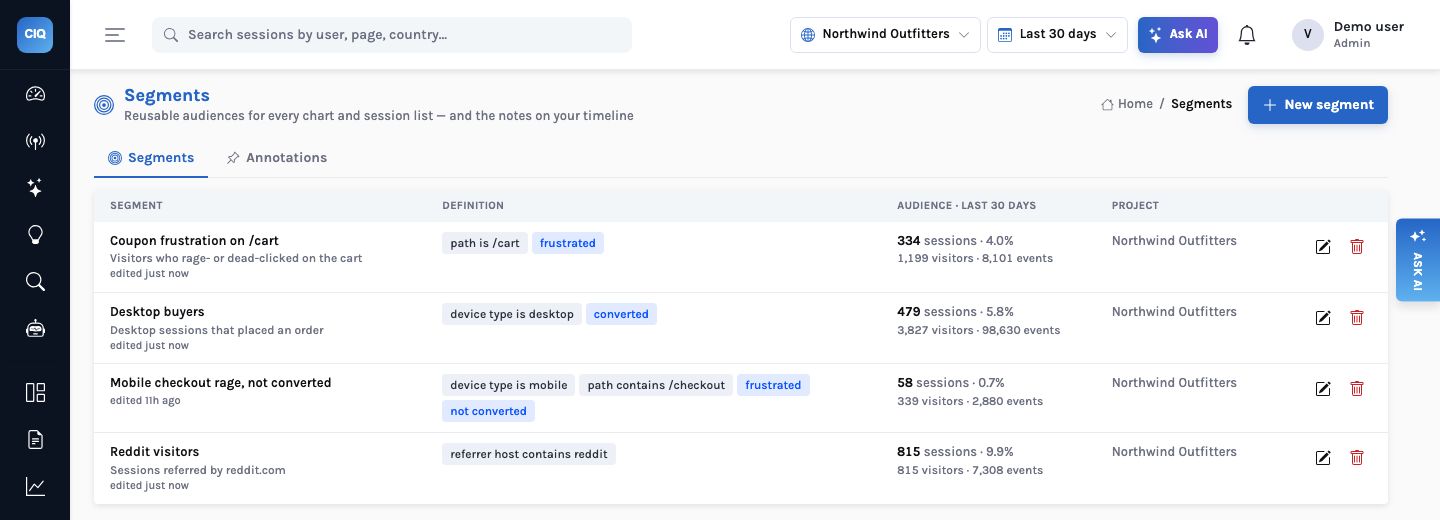Image resolution: width=1440 pixels, height=520 pixels.
Task: Open the Northwind Outfitters project dropdown
Action: (885, 35)
